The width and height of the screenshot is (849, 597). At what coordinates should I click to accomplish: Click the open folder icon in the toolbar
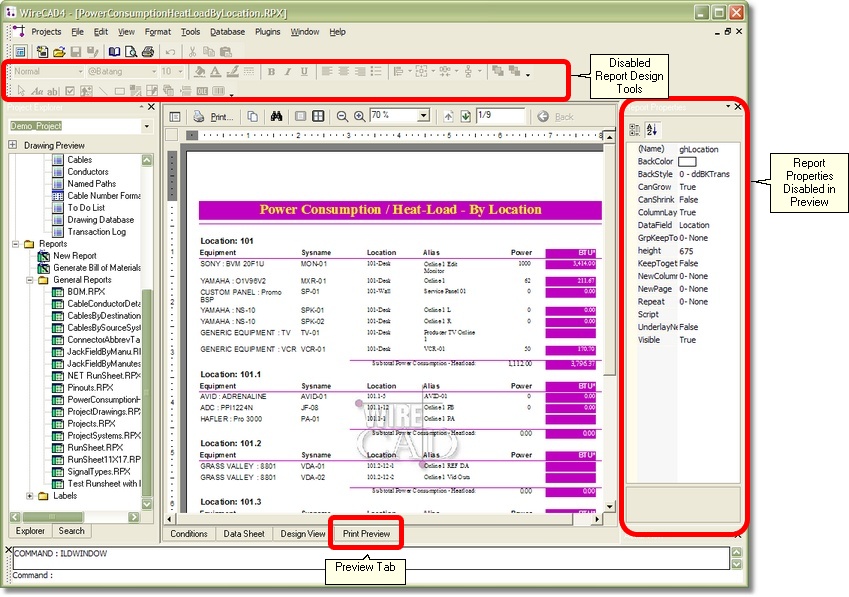pyautogui.click(x=59, y=52)
